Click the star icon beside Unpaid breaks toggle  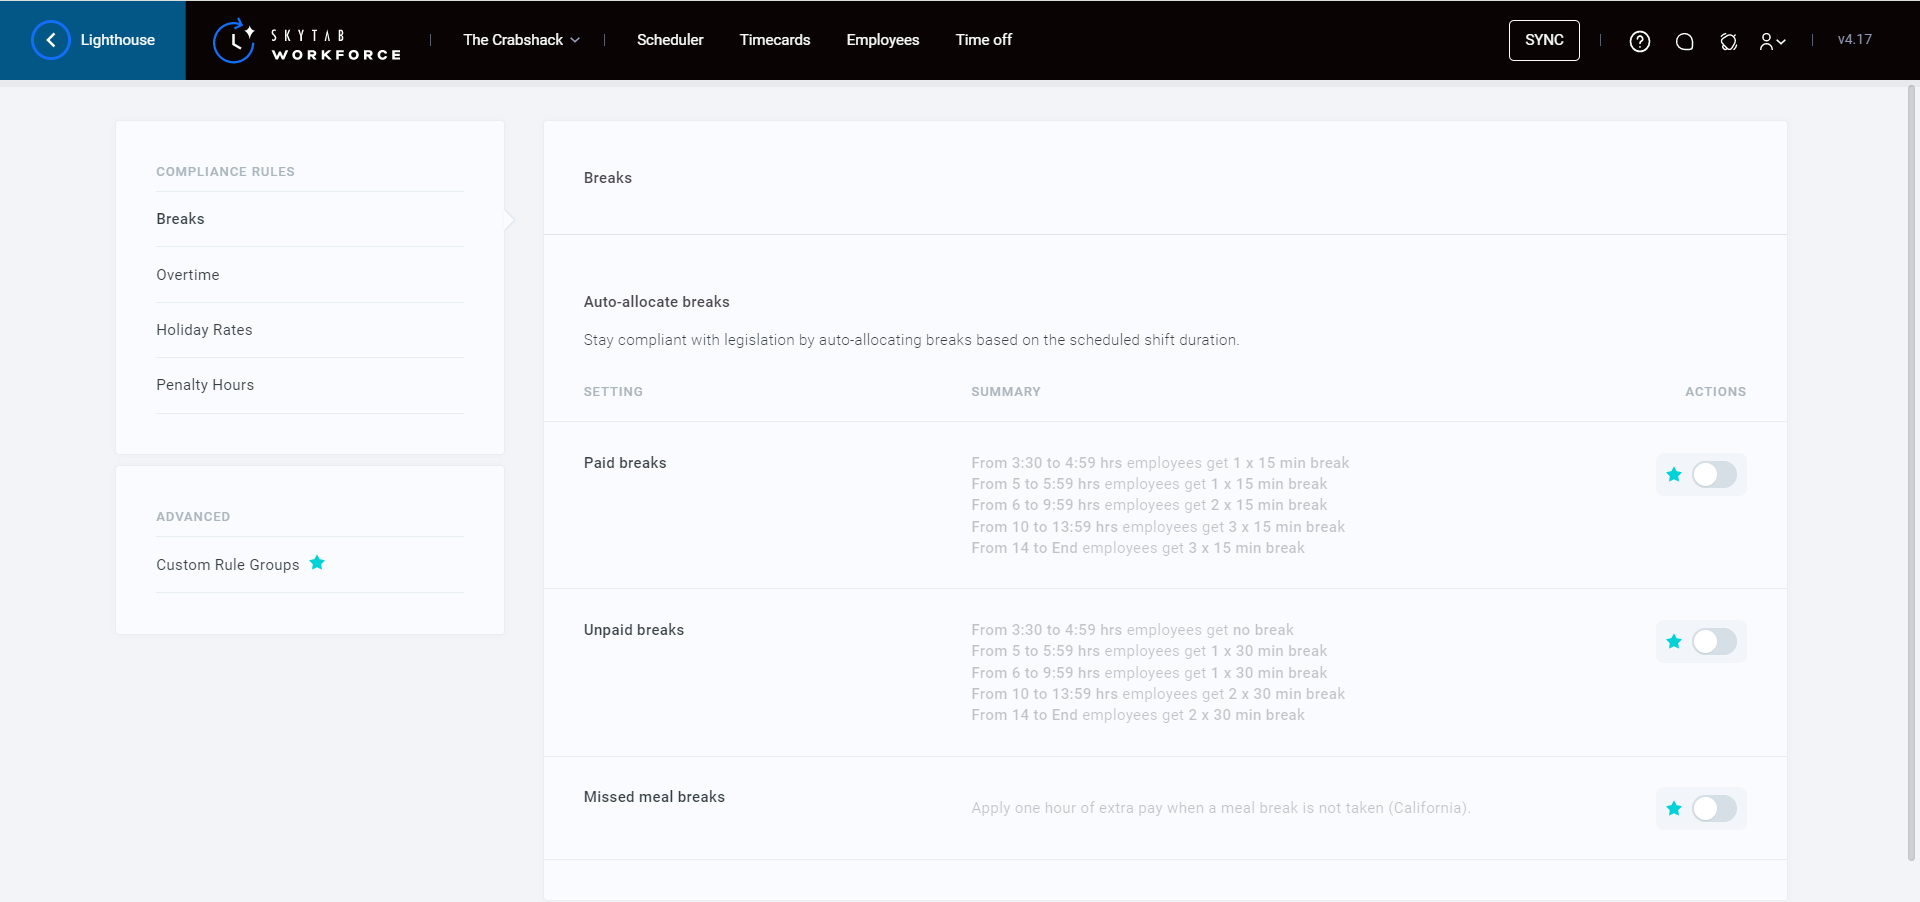coord(1674,642)
